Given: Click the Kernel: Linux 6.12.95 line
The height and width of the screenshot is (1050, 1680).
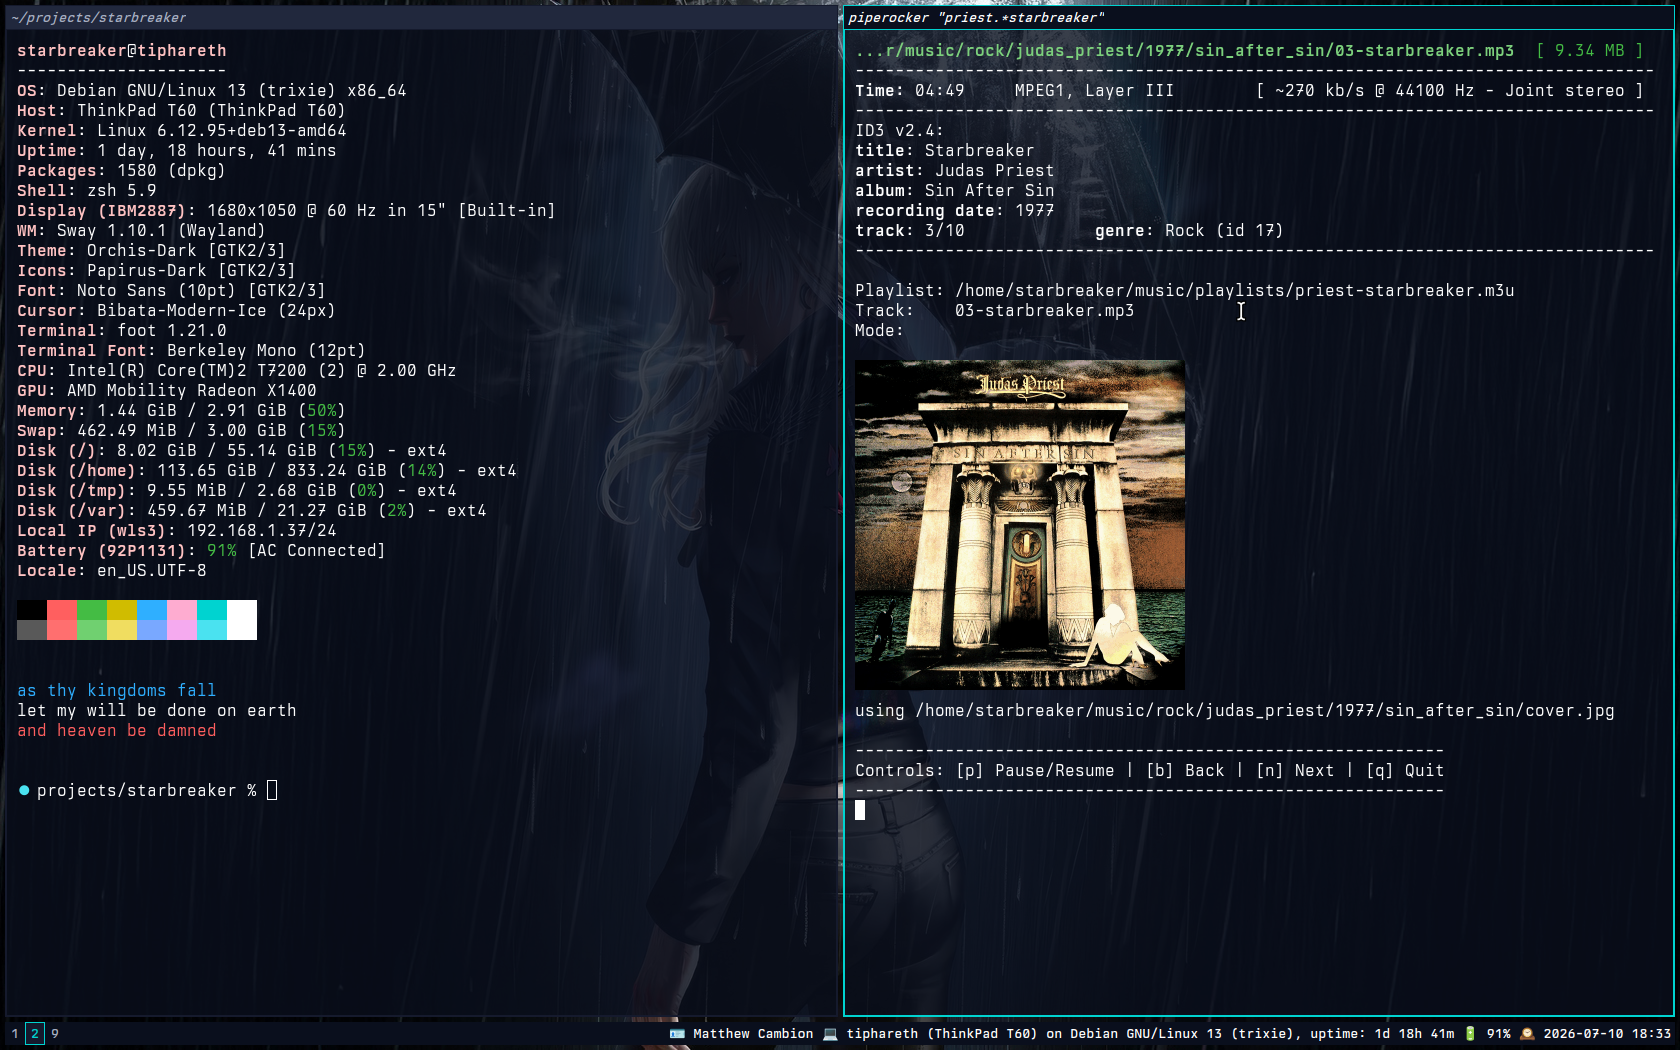Looking at the screenshot, I should pos(182,130).
